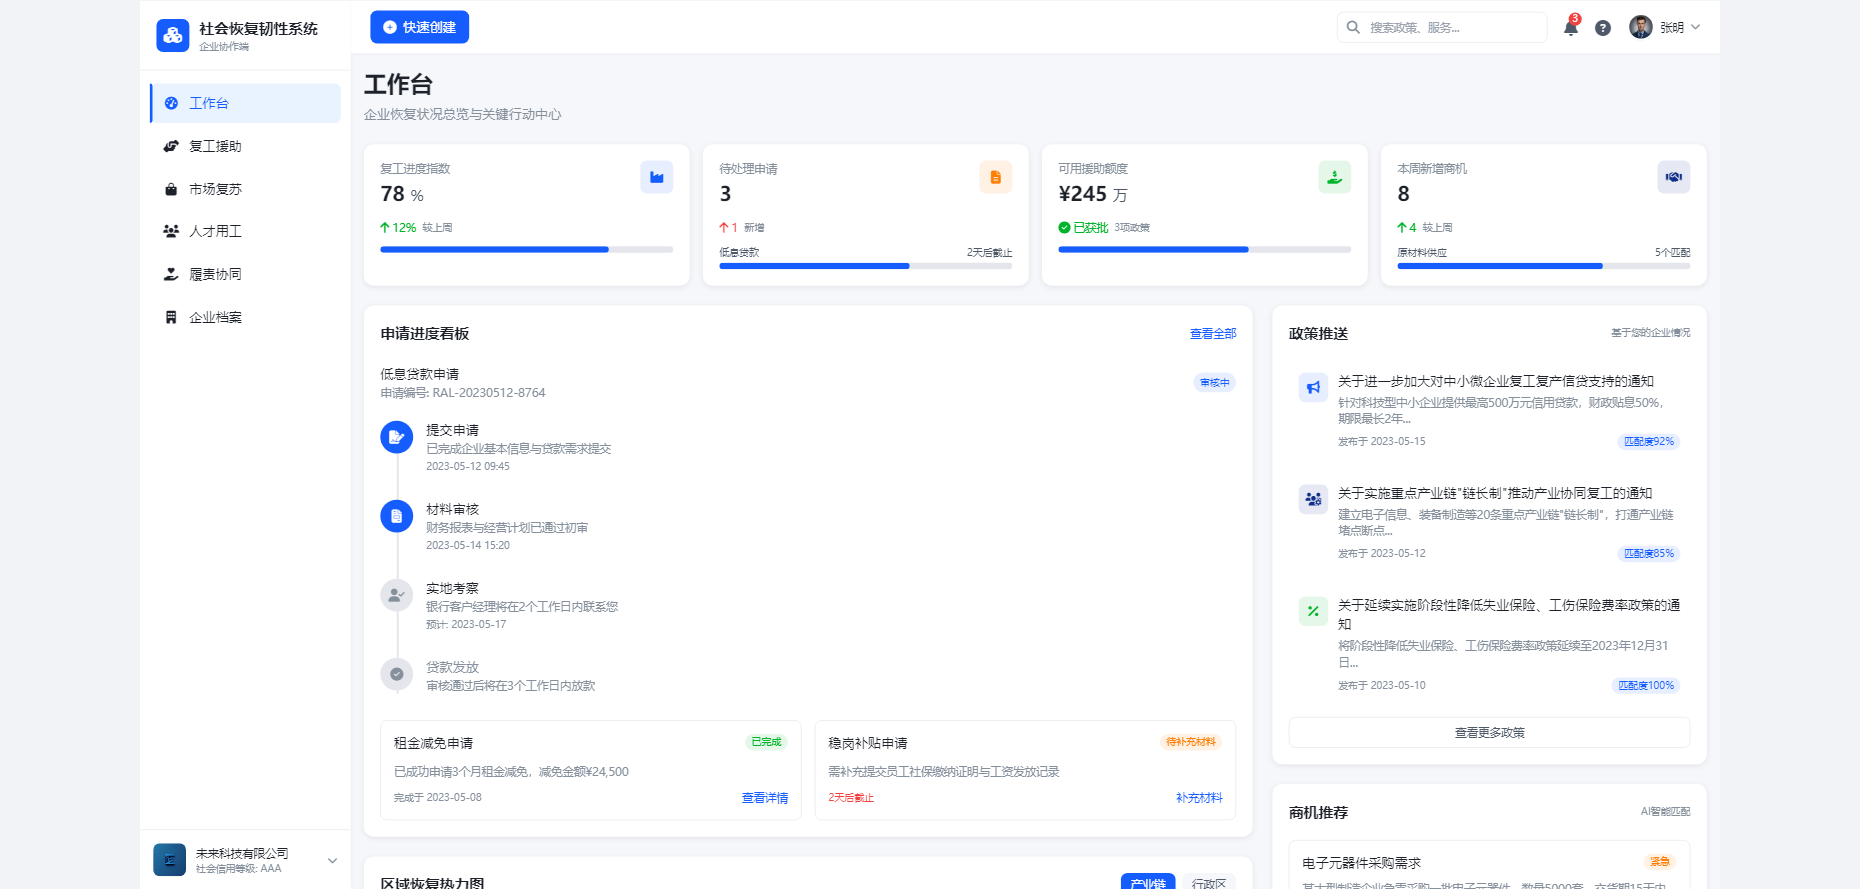Expand the 张明 account dropdown chevron
The height and width of the screenshot is (889, 1860).
pos(1696,27)
